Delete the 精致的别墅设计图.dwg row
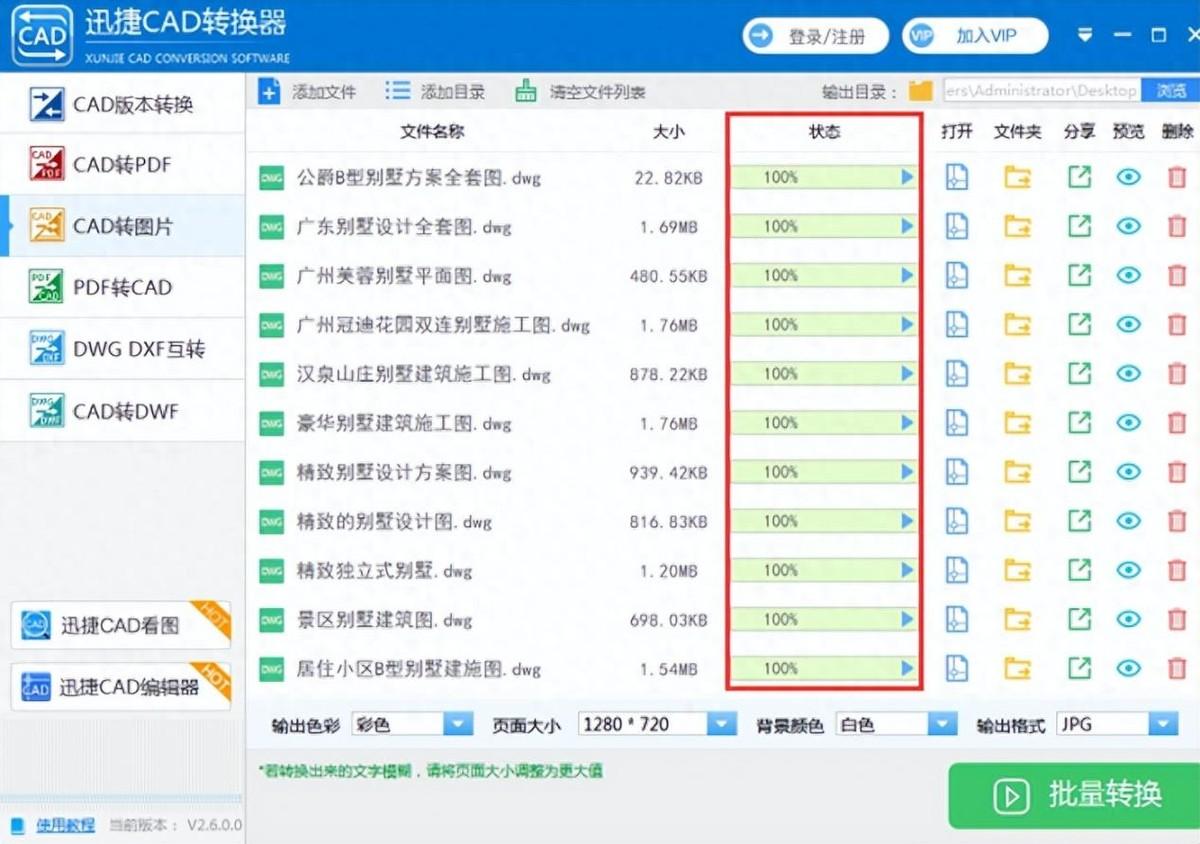 [1177, 521]
